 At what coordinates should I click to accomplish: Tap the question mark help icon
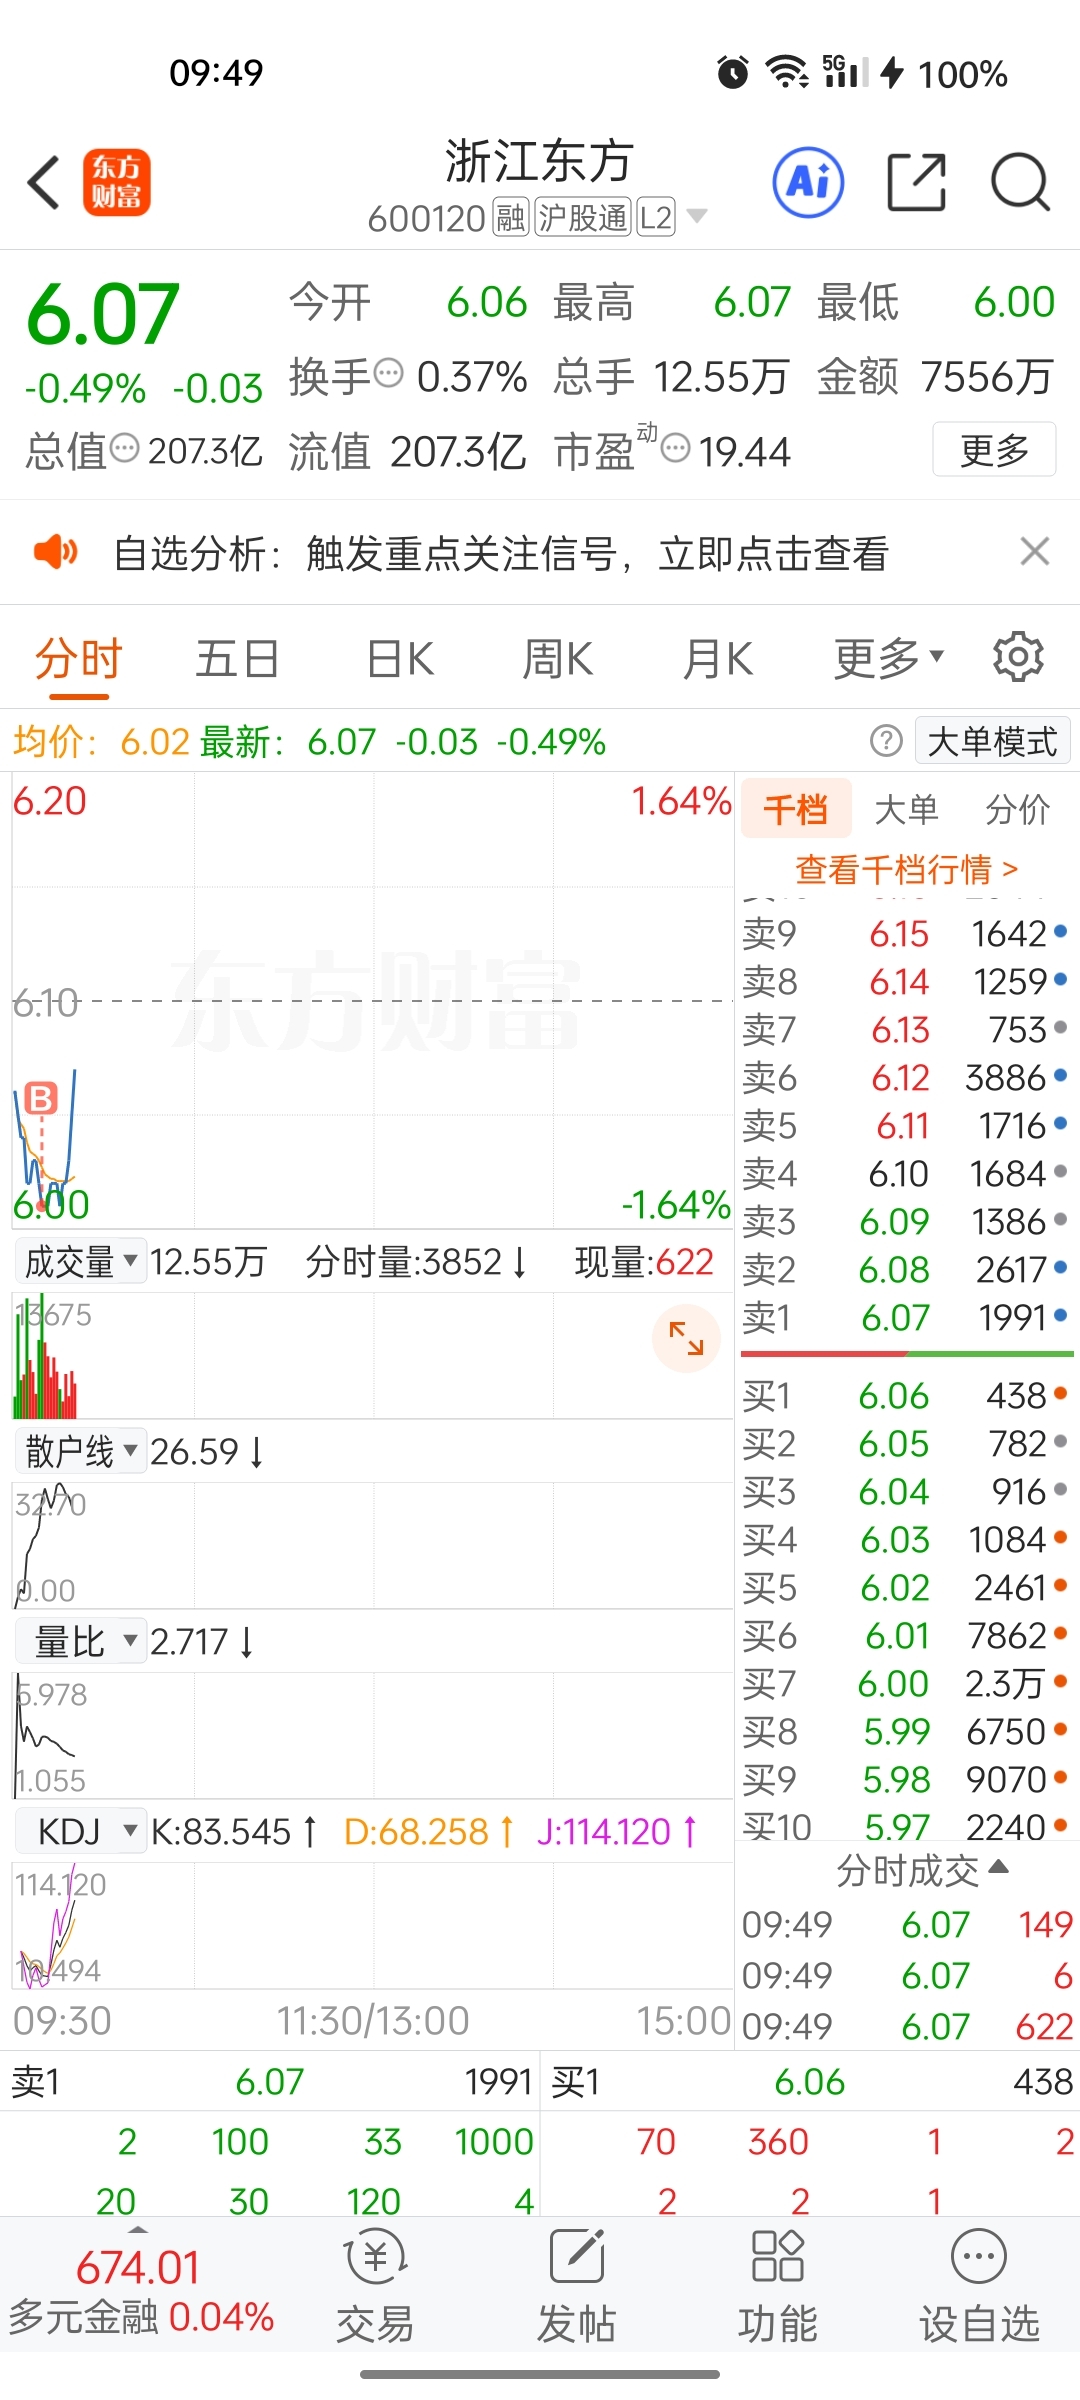[886, 741]
